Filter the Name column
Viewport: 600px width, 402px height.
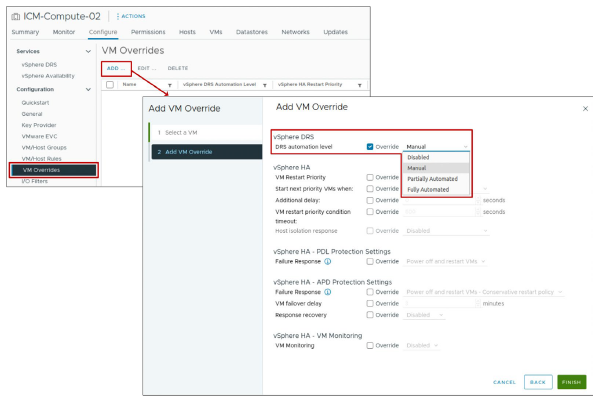coord(170,85)
